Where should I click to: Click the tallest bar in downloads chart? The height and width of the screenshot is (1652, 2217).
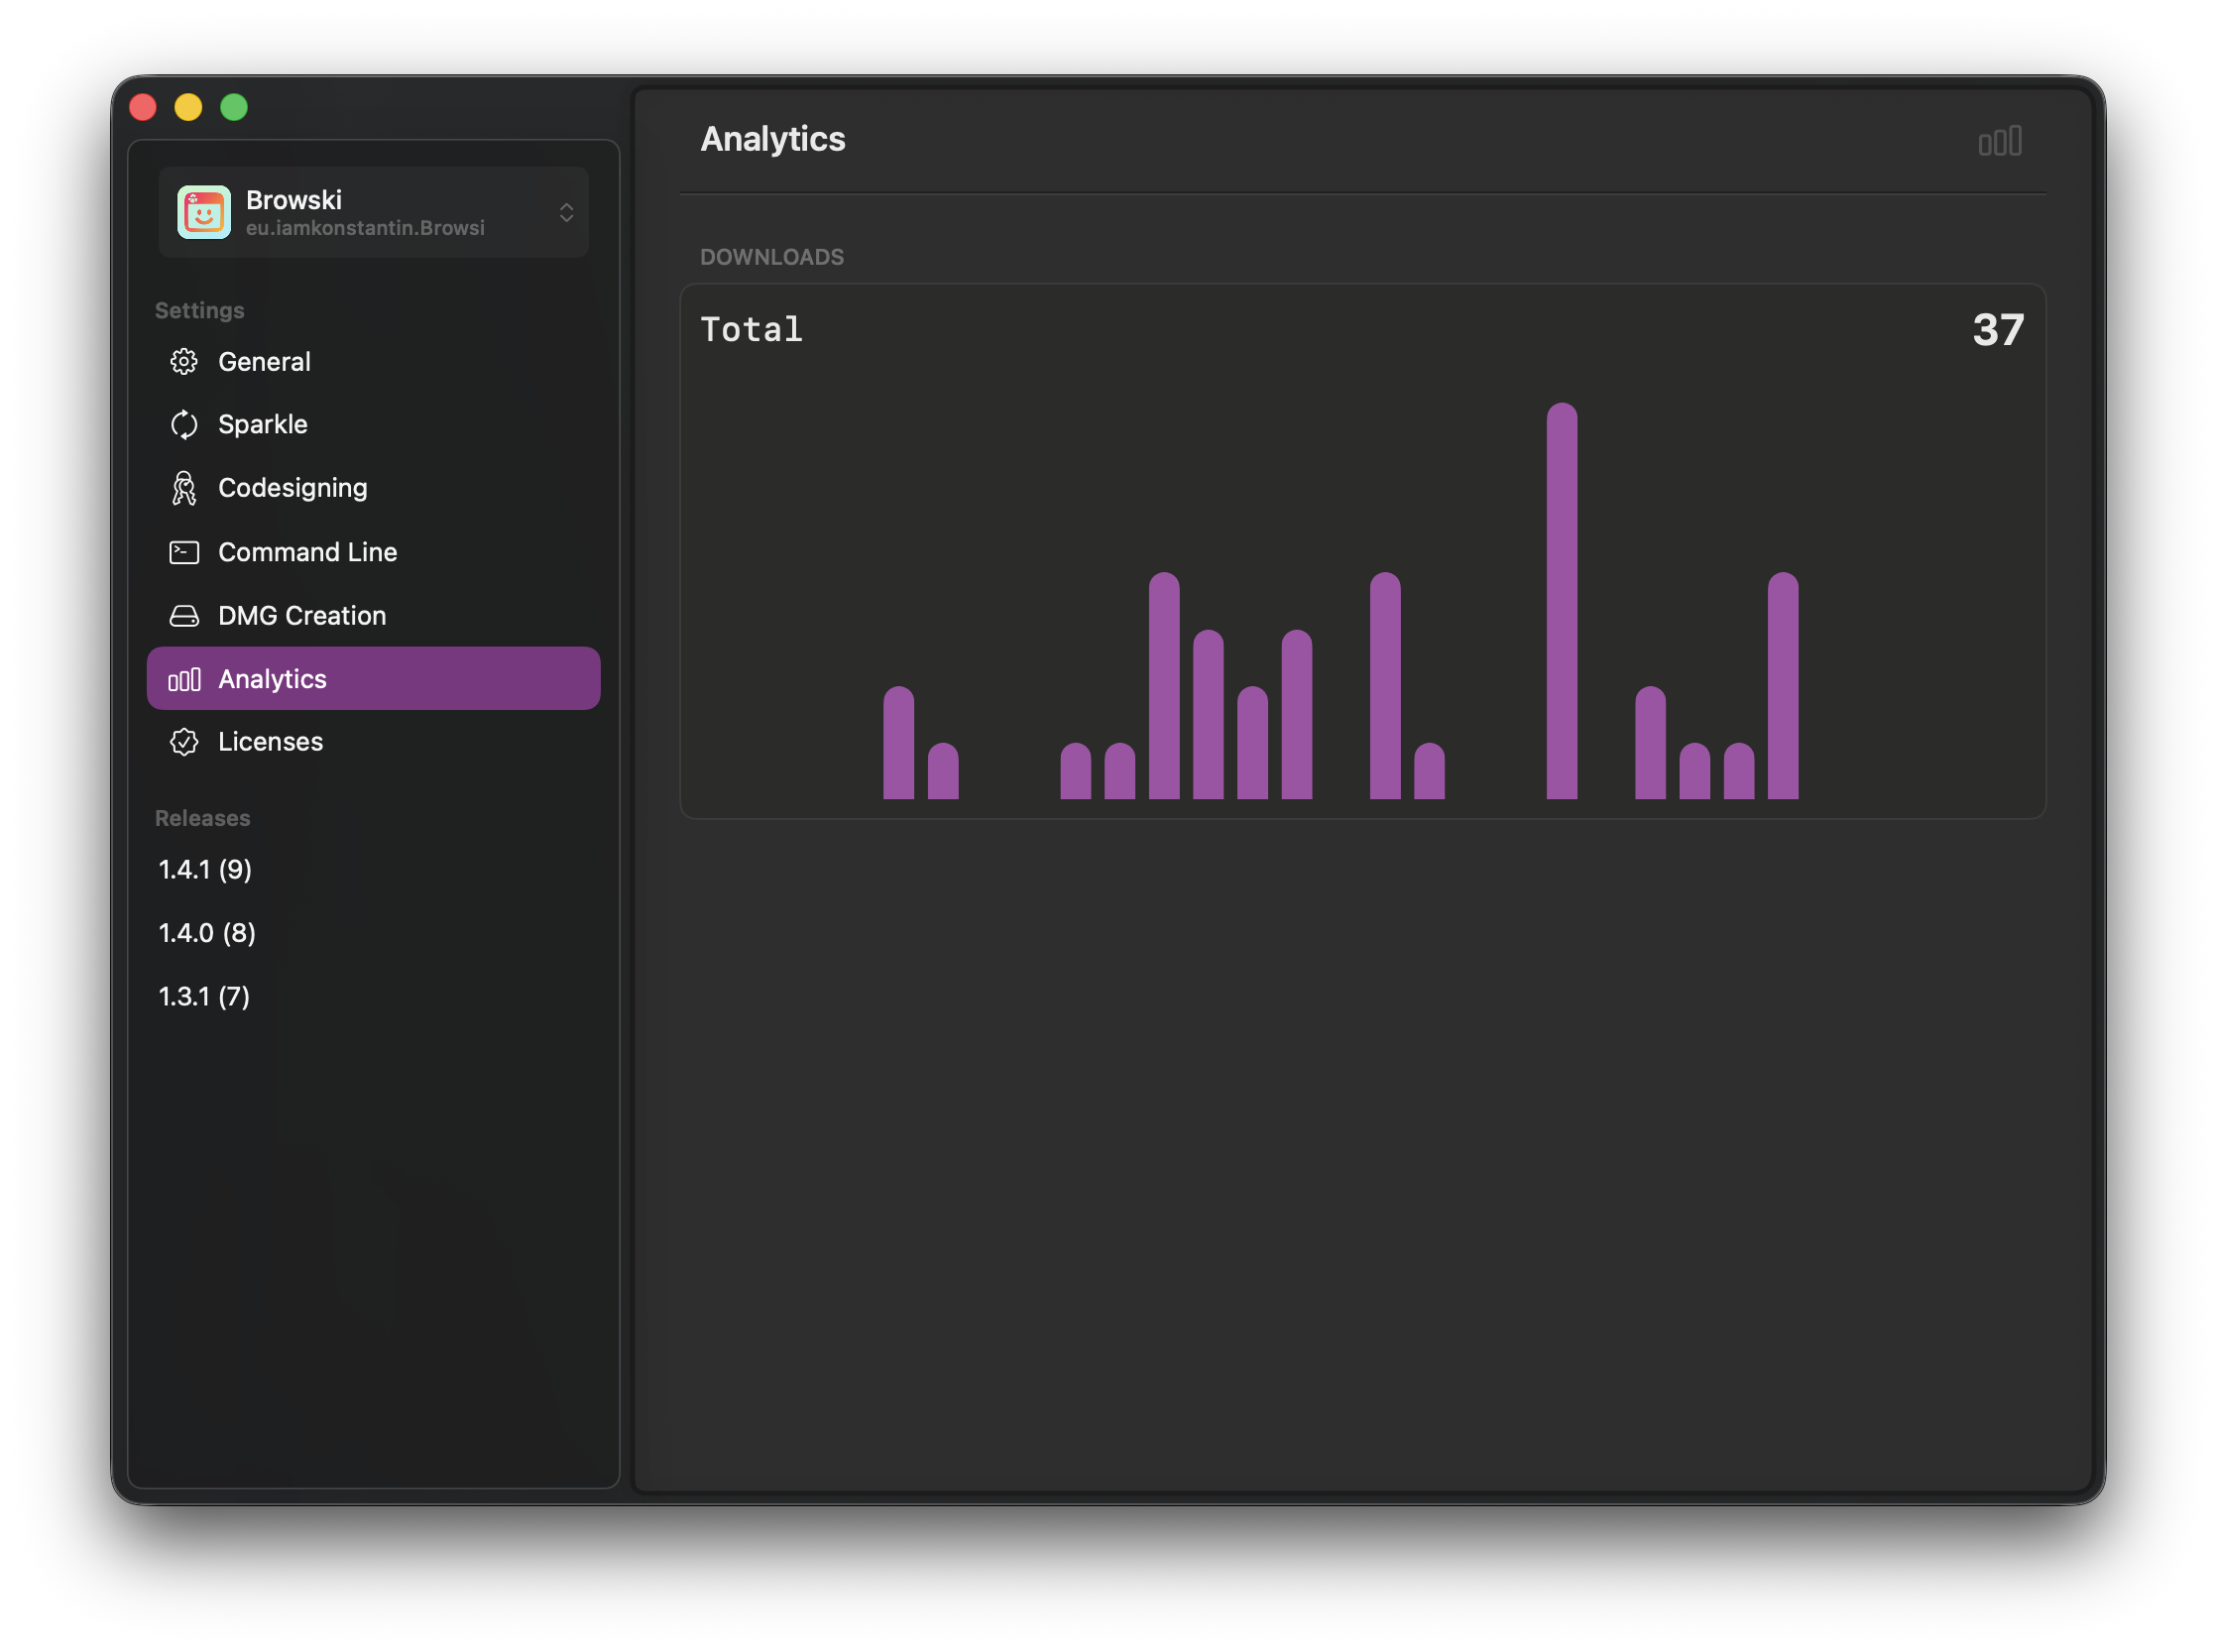pyautogui.click(x=1561, y=600)
